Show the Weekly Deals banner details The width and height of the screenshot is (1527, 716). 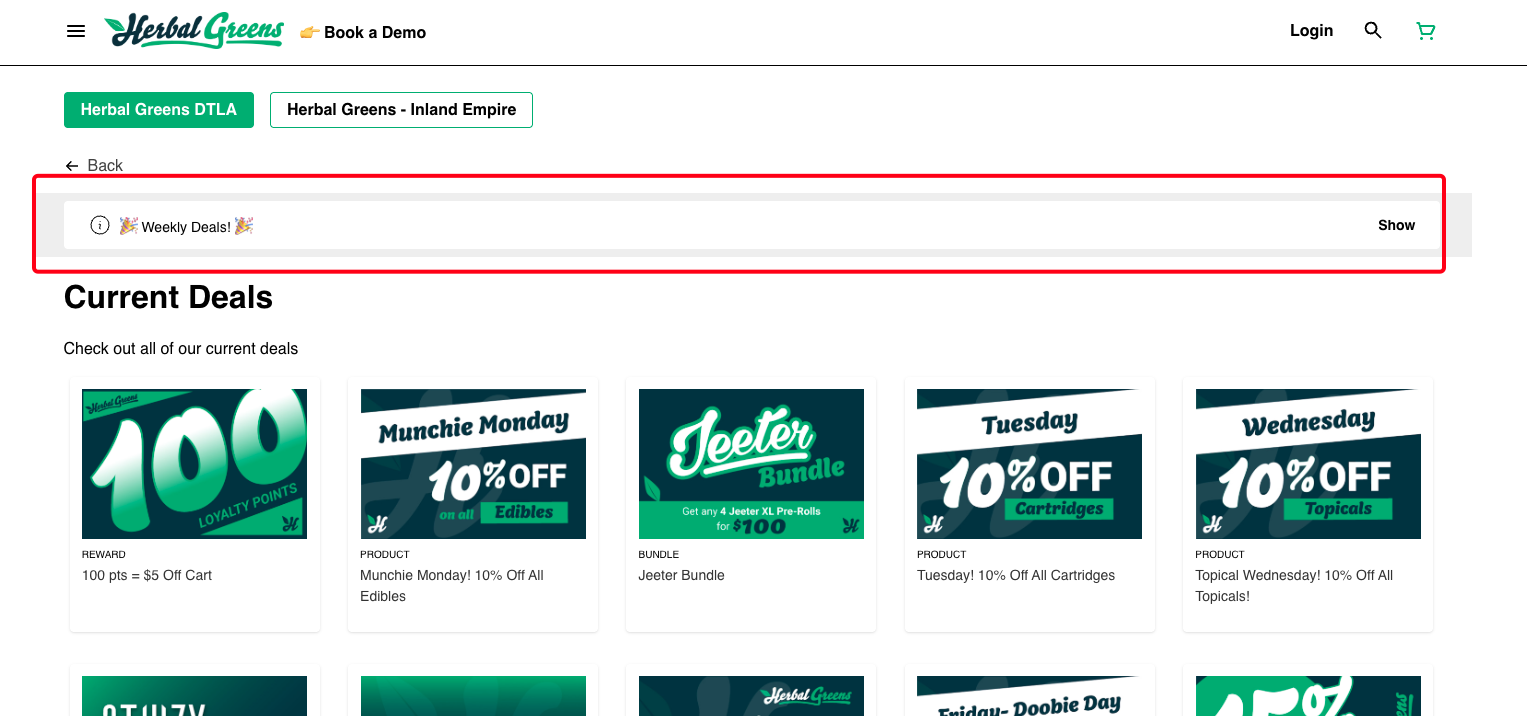pyautogui.click(x=1396, y=225)
